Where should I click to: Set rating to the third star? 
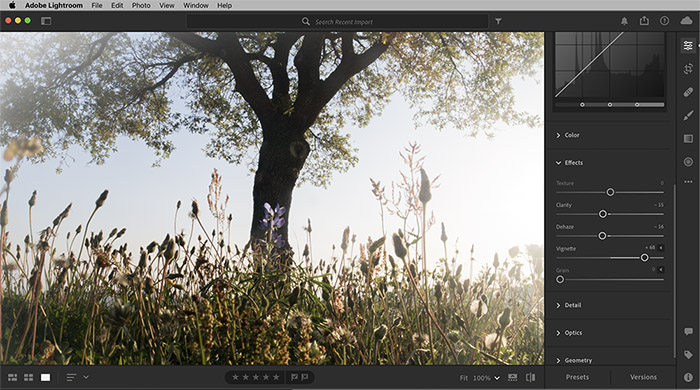(x=256, y=378)
